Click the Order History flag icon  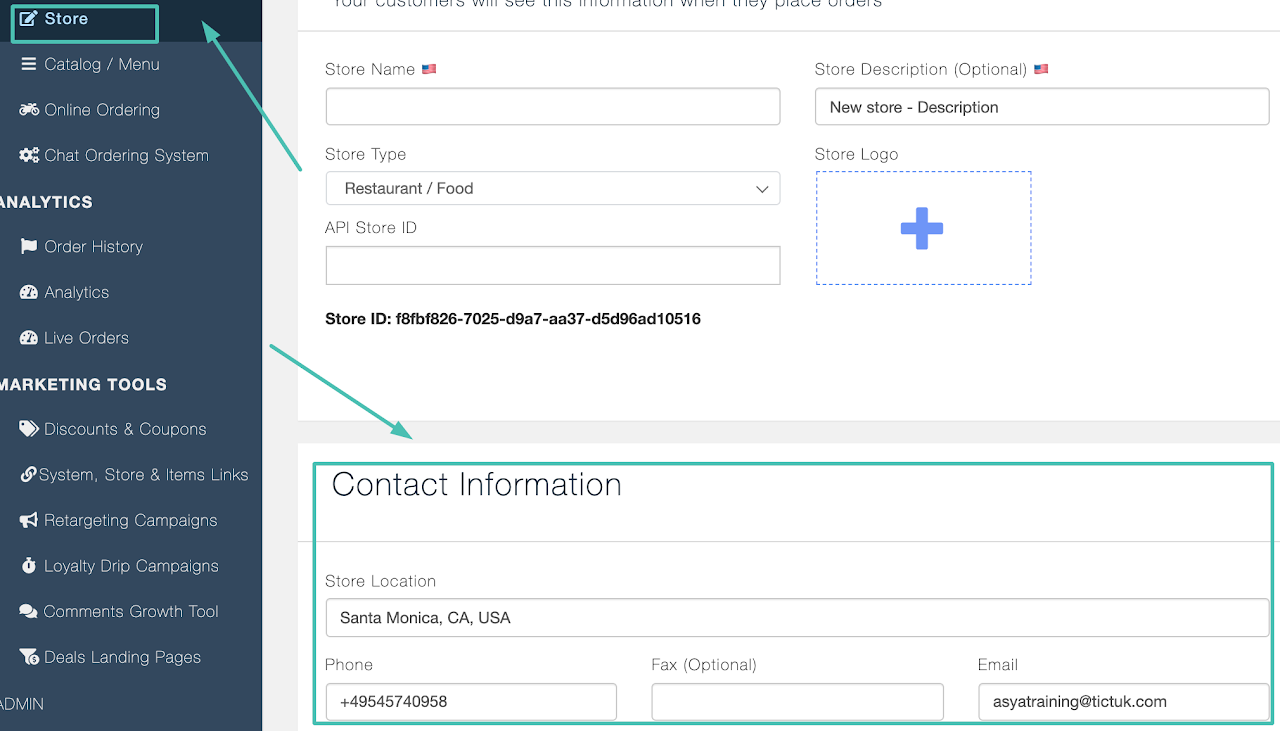(x=29, y=247)
